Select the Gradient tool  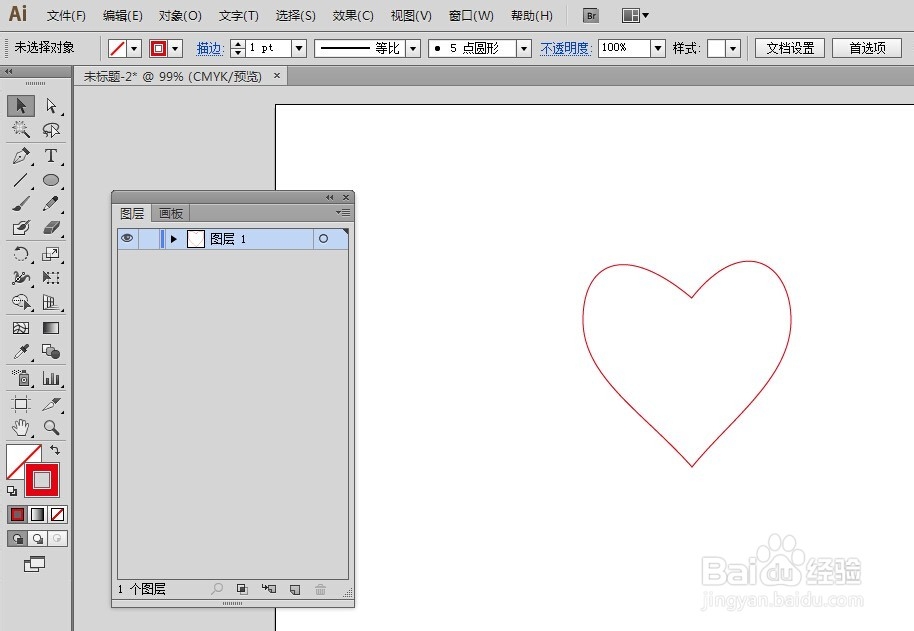pos(51,328)
